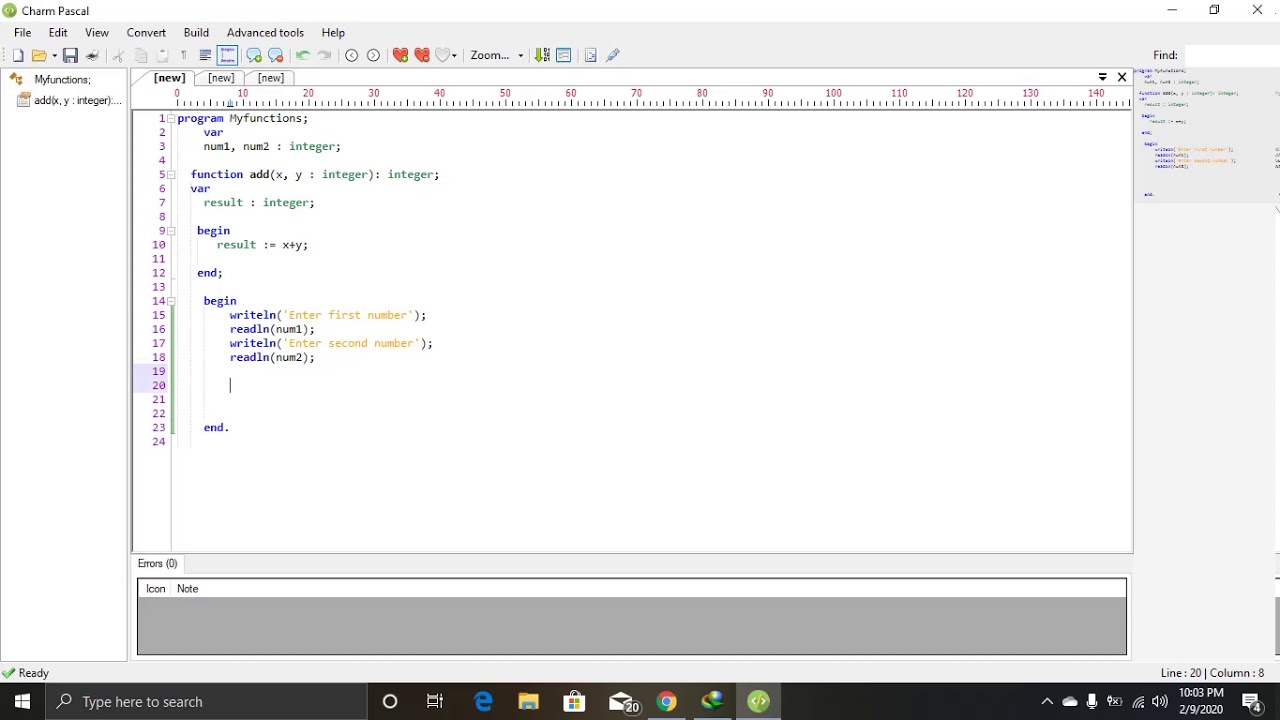
Task: Open the tab list dropdown arrow
Action: click(x=1103, y=77)
